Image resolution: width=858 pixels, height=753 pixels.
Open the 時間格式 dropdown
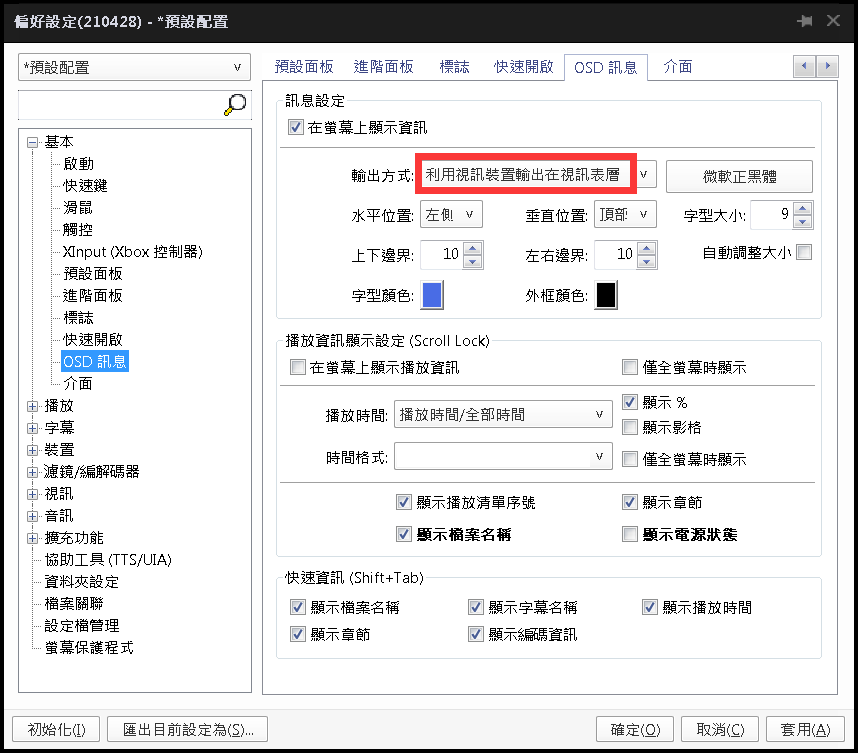503,456
